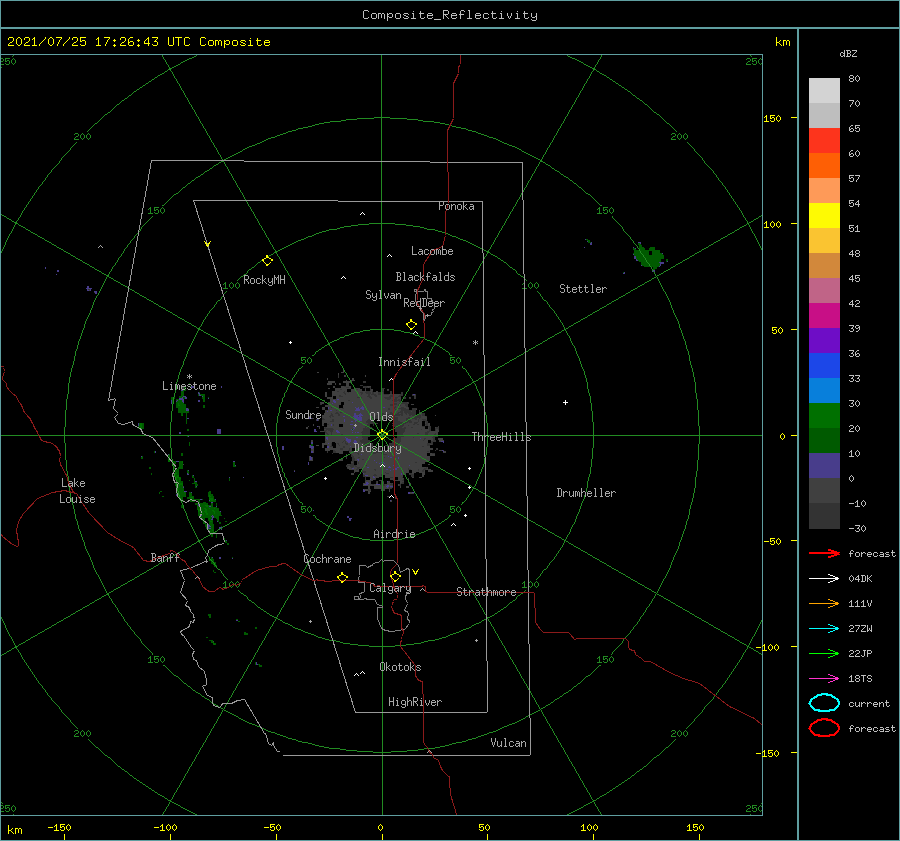Click the Vulcan label
This screenshot has height=841, width=900.
(x=508, y=743)
